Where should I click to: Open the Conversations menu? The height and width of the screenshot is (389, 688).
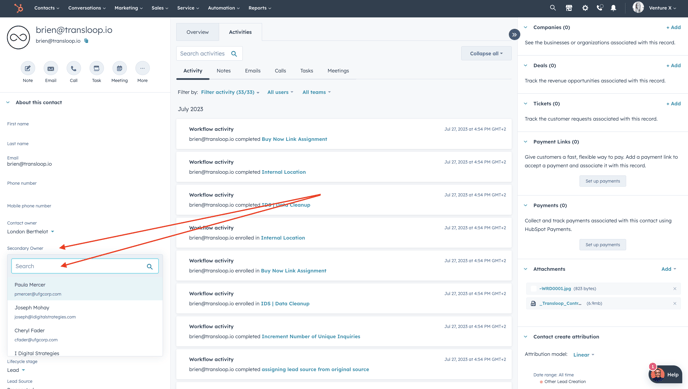(x=87, y=8)
